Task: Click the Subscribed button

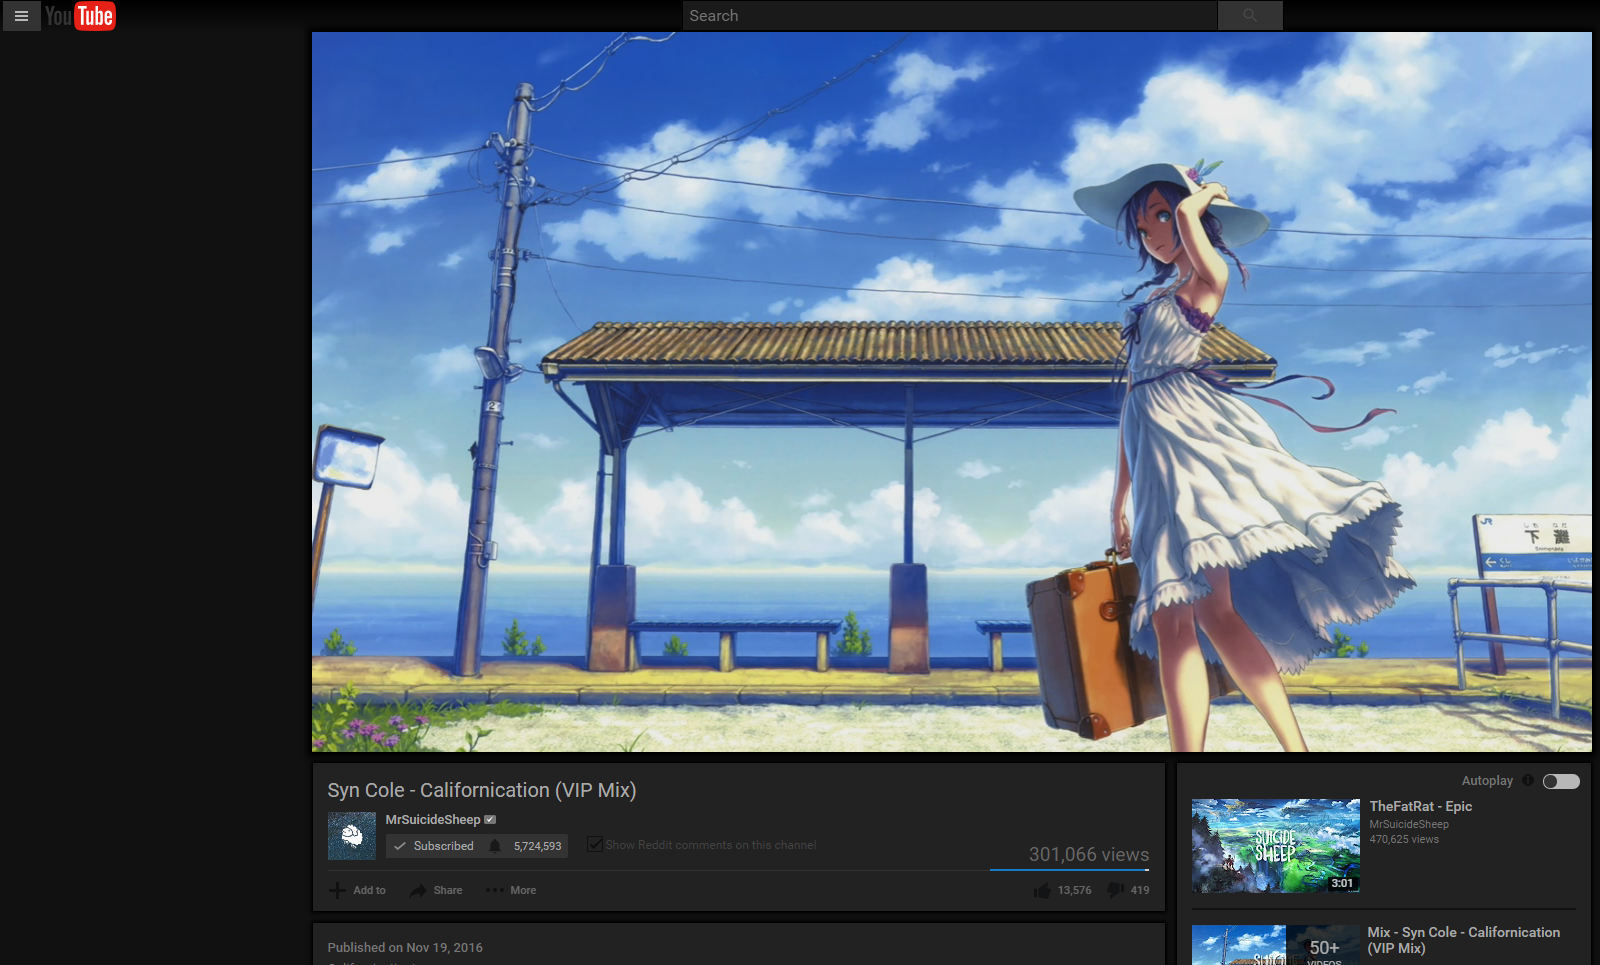Action: point(434,846)
